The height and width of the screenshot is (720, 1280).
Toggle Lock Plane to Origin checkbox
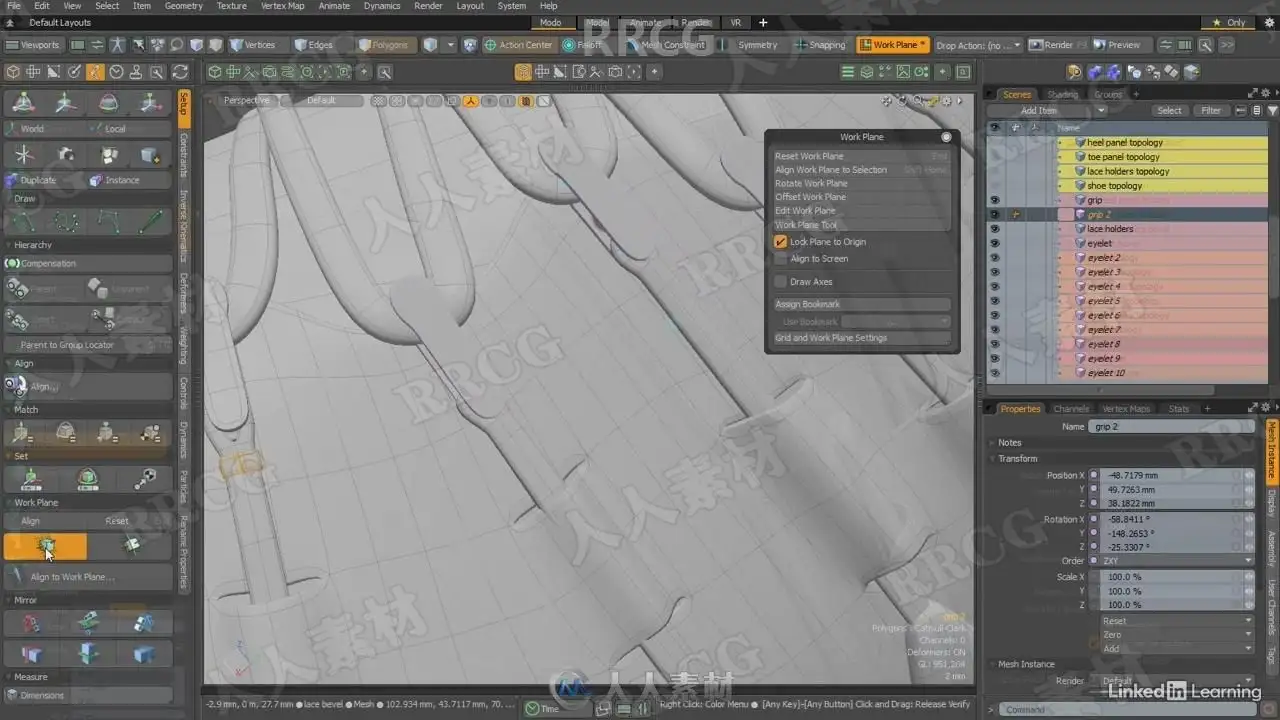tap(781, 242)
